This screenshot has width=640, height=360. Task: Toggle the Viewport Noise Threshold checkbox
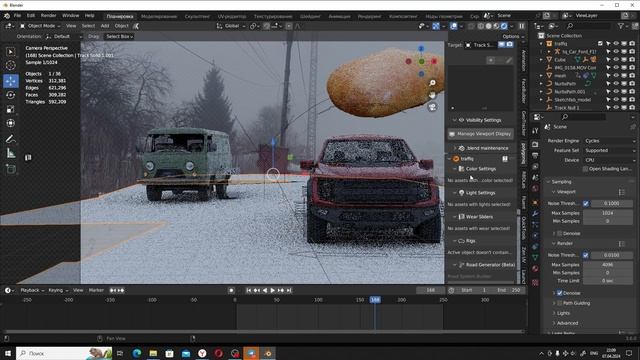click(x=586, y=203)
